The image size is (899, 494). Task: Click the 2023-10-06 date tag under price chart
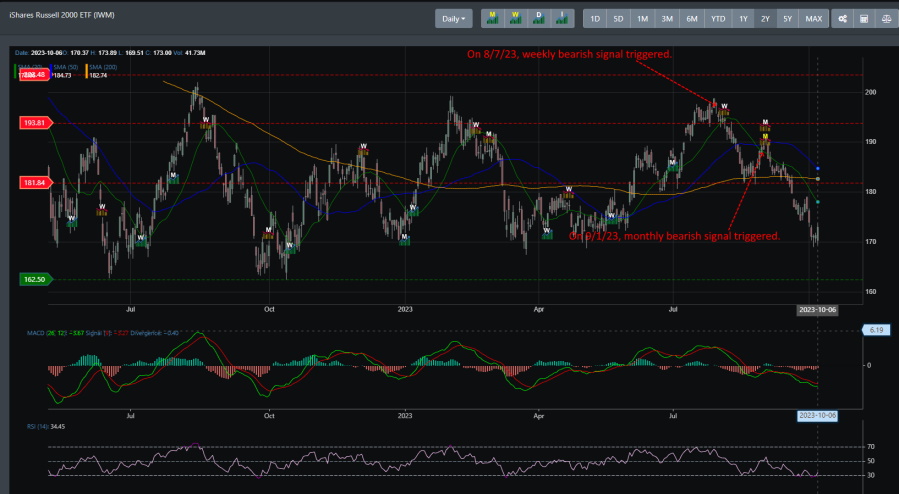coord(818,309)
